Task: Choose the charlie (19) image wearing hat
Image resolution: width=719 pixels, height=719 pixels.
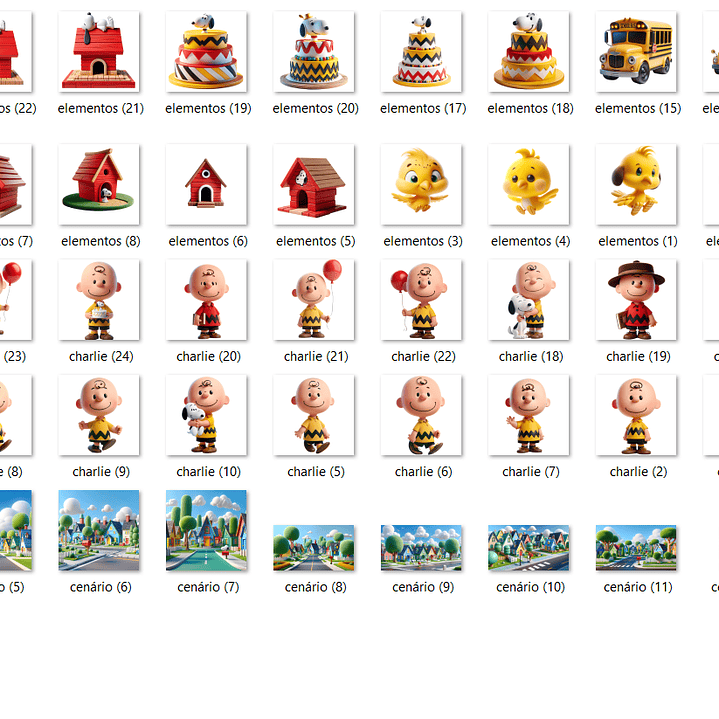Action: [636, 300]
